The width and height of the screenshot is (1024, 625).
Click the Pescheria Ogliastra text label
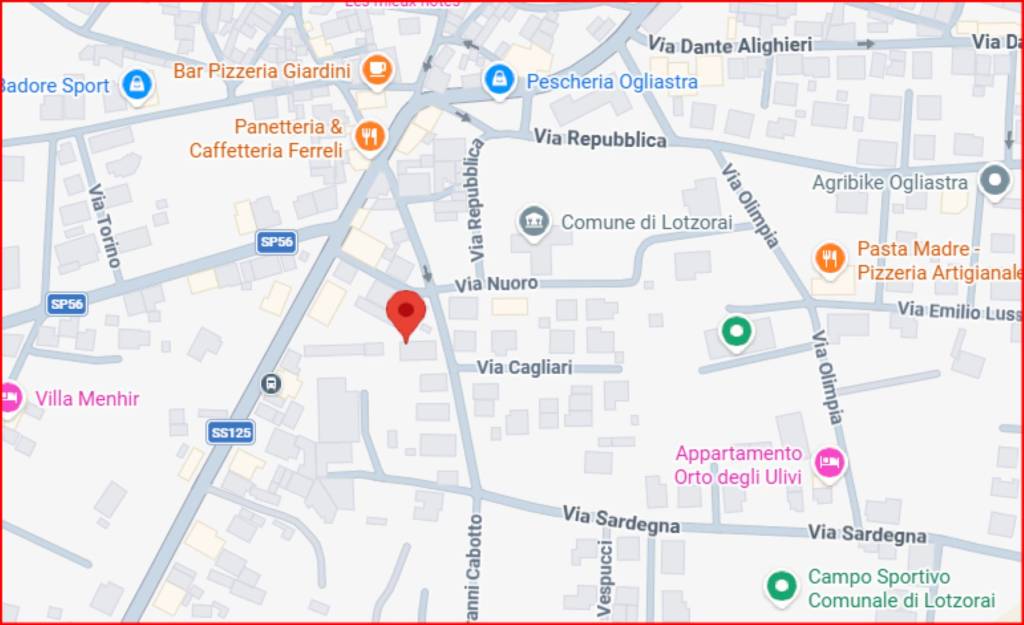click(612, 82)
